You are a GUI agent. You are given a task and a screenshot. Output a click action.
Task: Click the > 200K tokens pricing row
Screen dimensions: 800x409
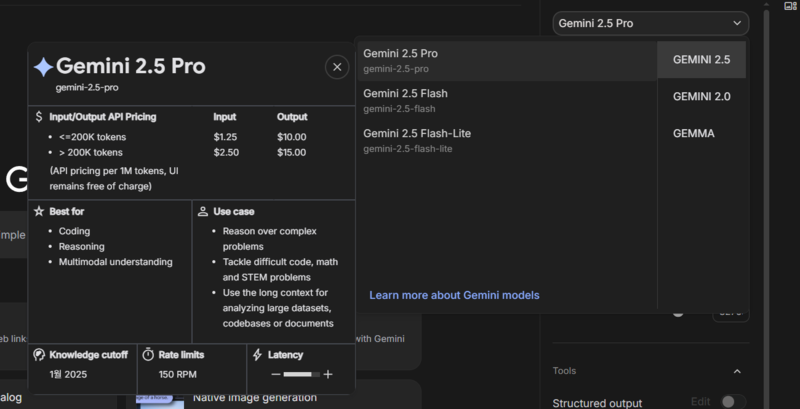tap(91, 152)
